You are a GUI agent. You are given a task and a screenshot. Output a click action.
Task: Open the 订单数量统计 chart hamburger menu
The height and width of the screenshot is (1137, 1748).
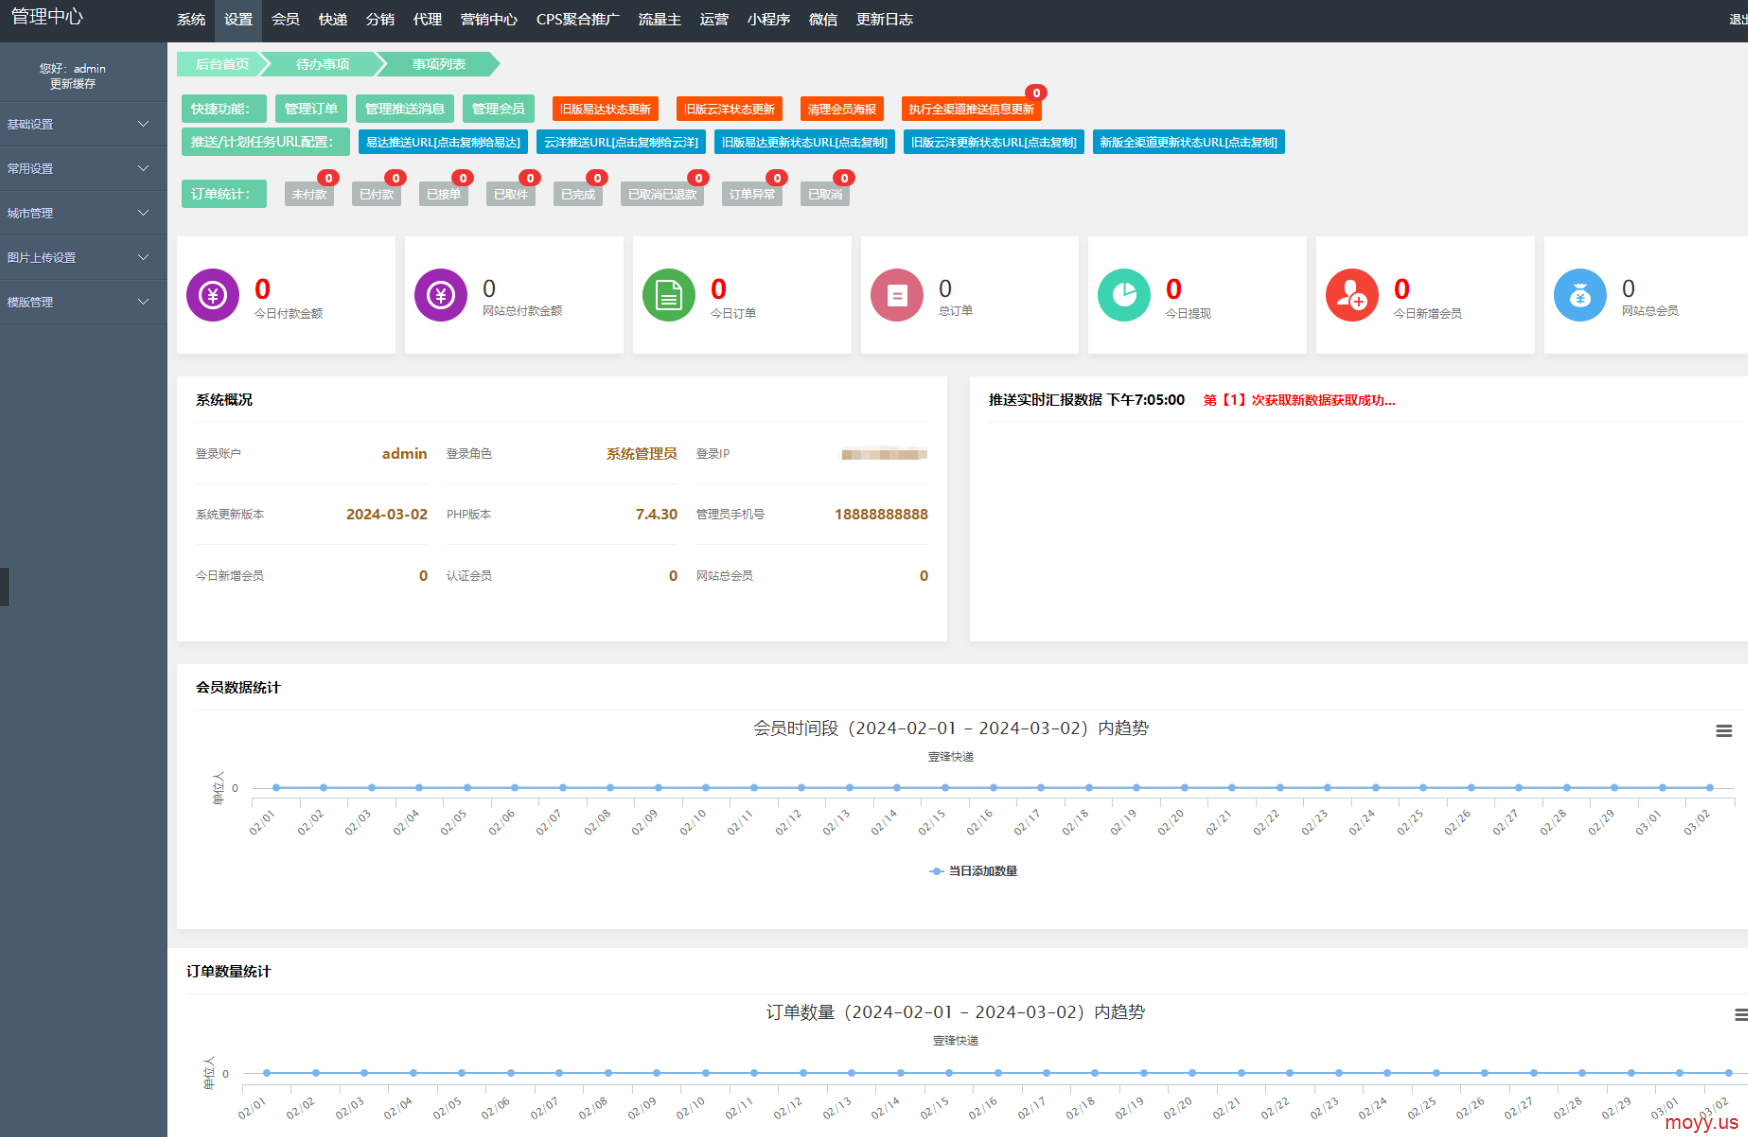[x=1741, y=1015]
